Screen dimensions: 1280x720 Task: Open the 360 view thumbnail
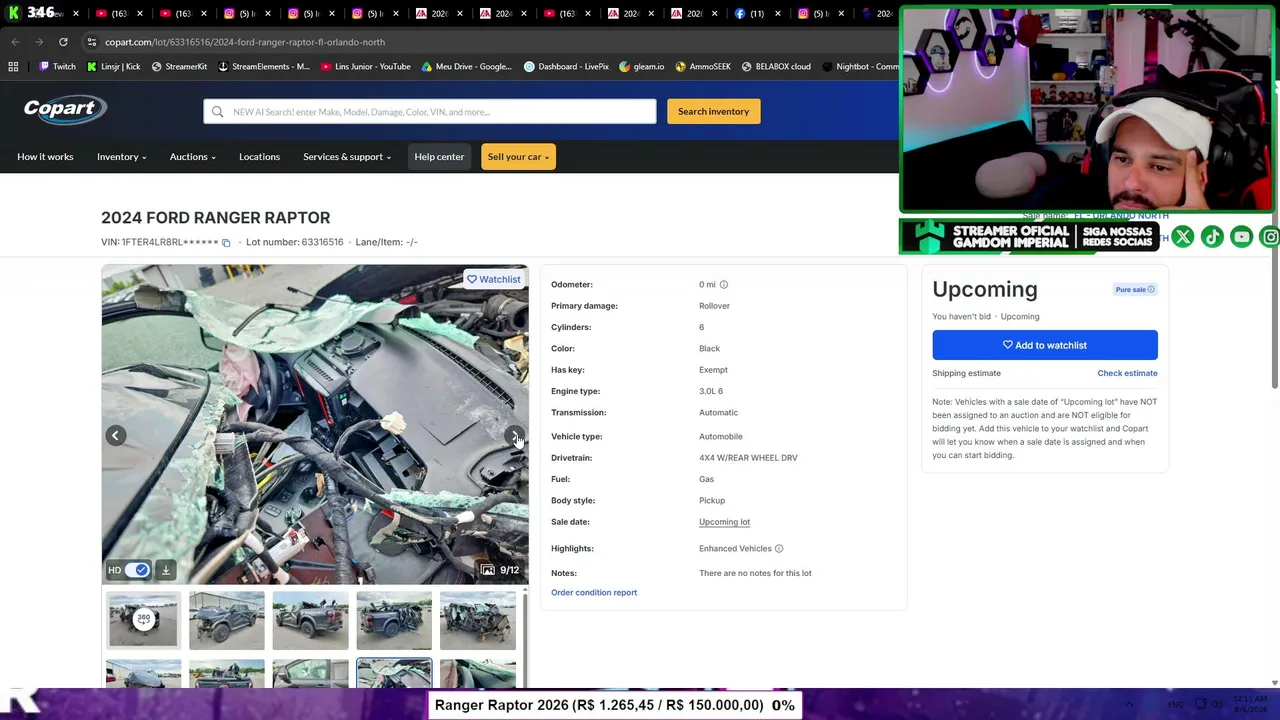(144, 620)
